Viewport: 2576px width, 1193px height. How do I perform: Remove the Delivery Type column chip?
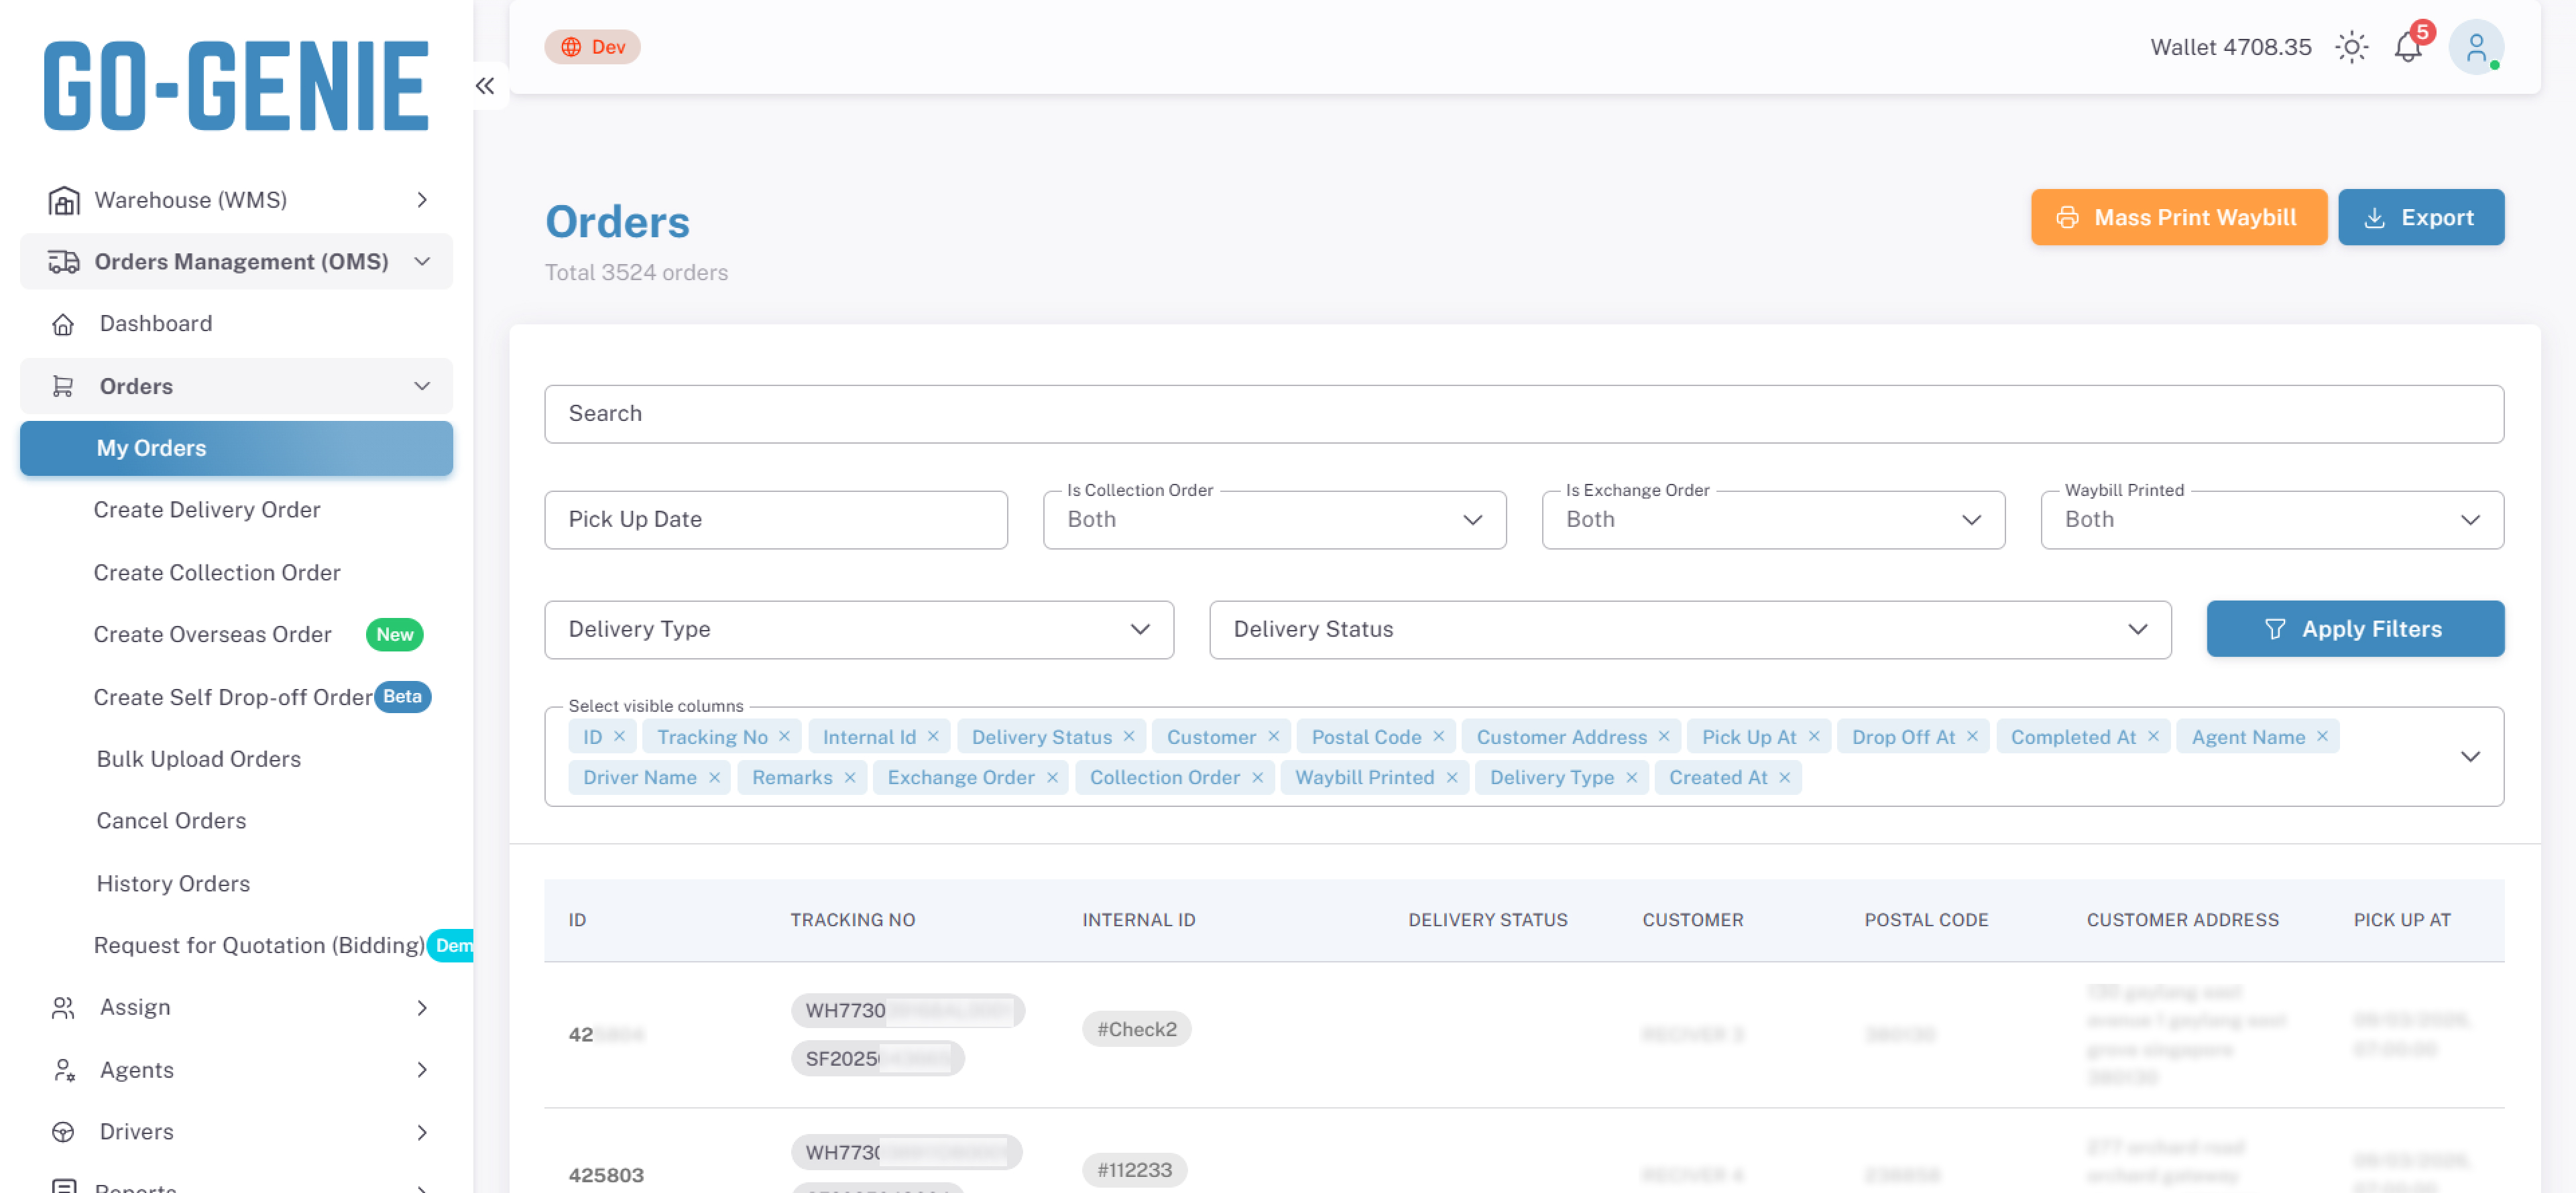(1631, 778)
